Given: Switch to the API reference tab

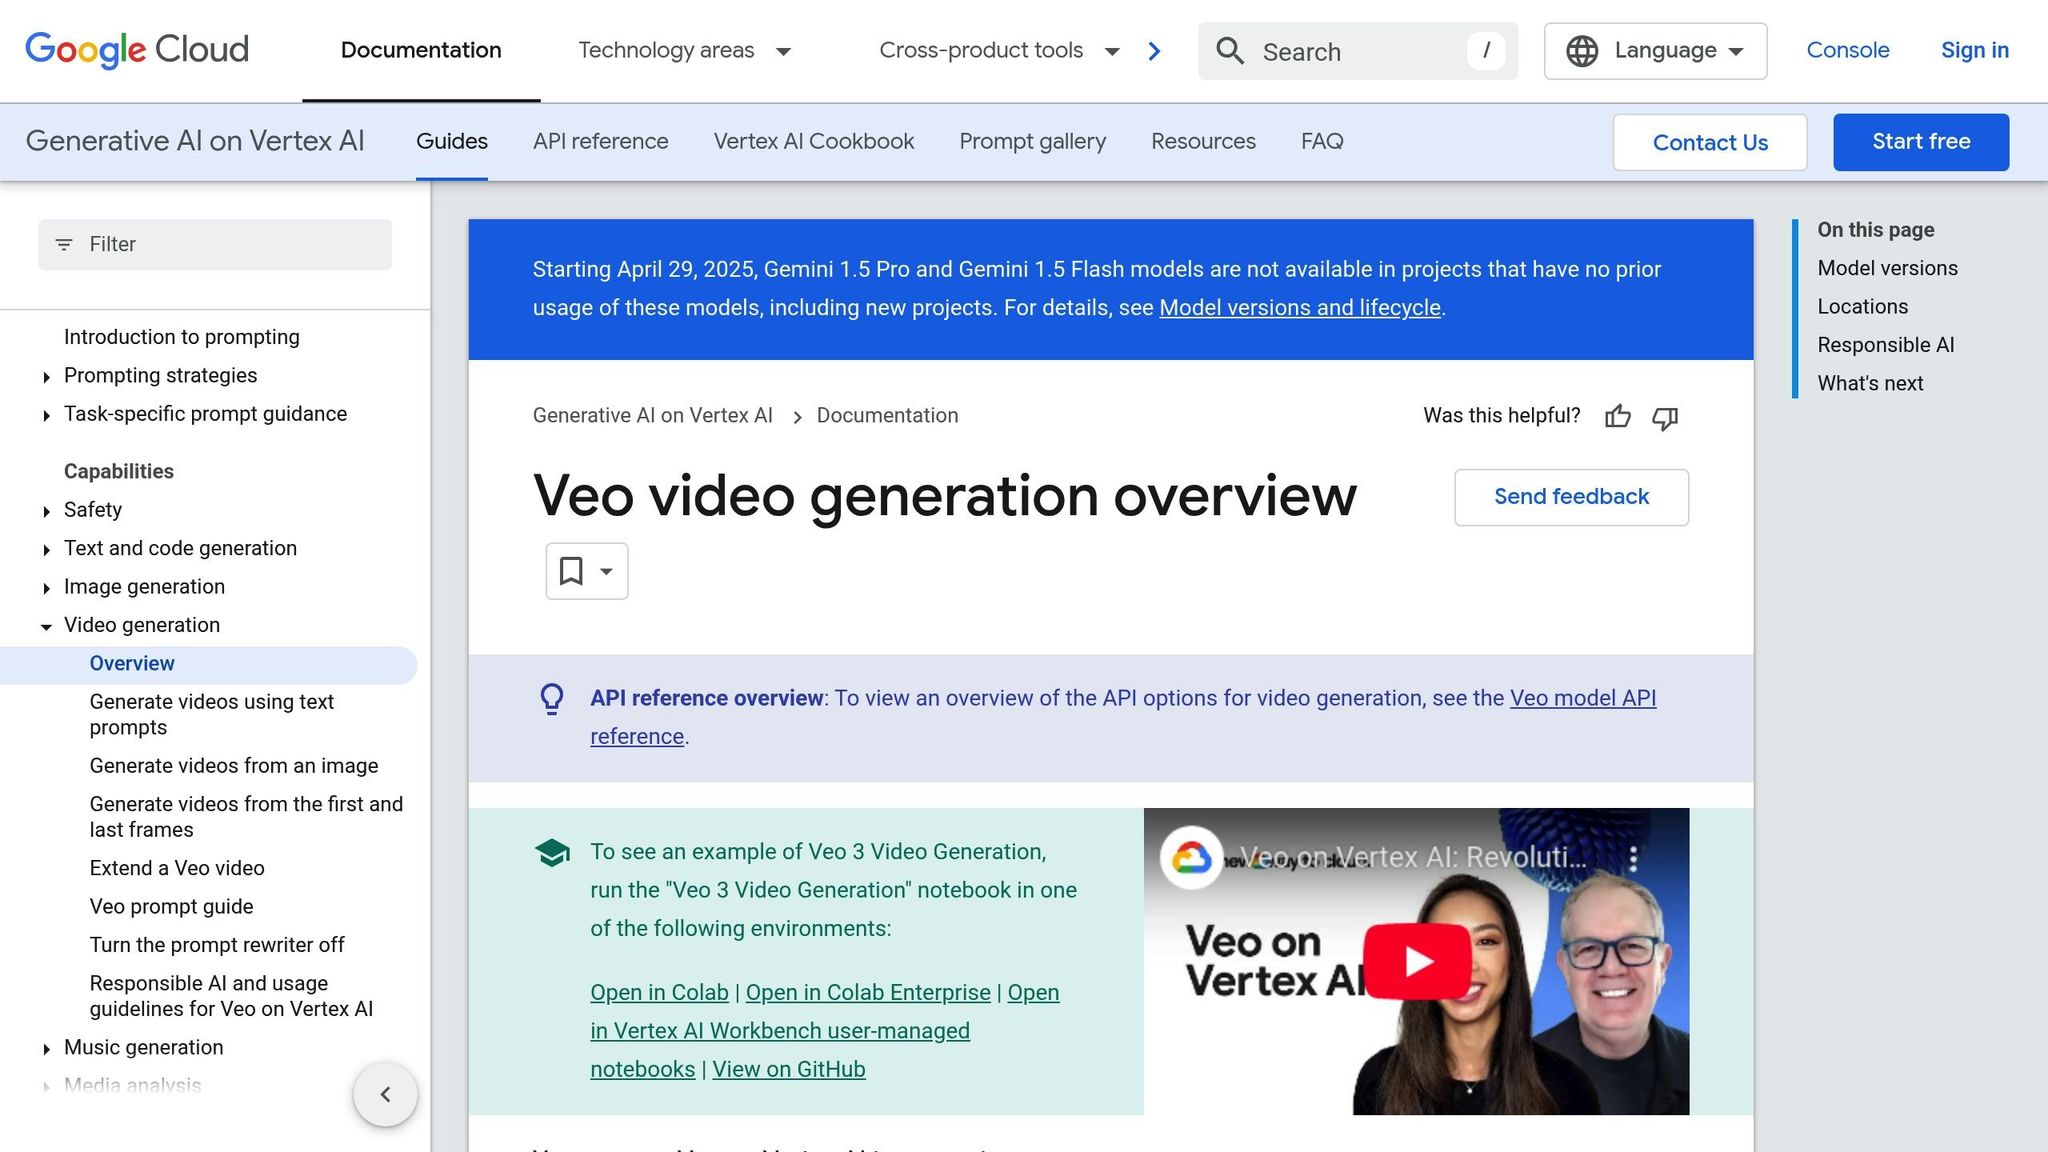Looking at the screenshot, I should click(600, 141).
